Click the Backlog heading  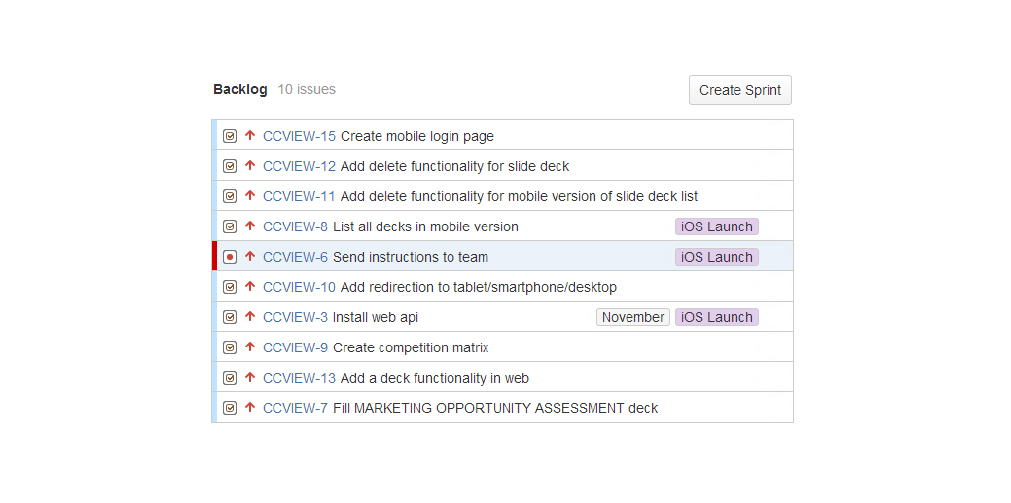(x=240, y=89)
